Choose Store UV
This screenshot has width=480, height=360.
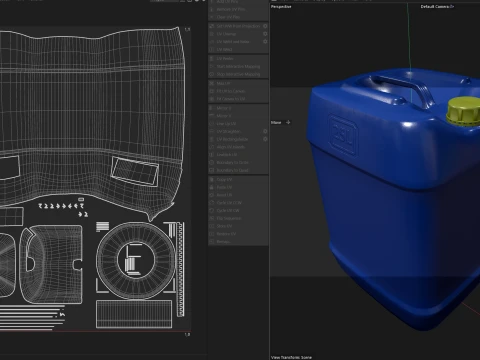(238, 226)
